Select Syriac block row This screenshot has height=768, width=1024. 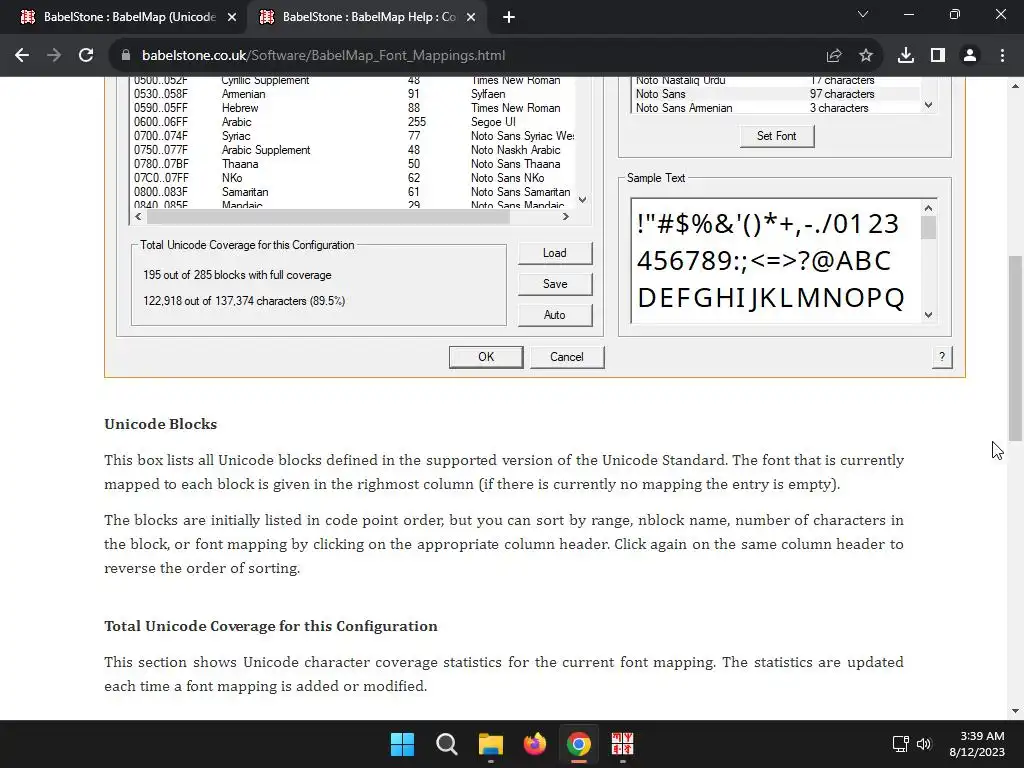click(x=353, y=136)
